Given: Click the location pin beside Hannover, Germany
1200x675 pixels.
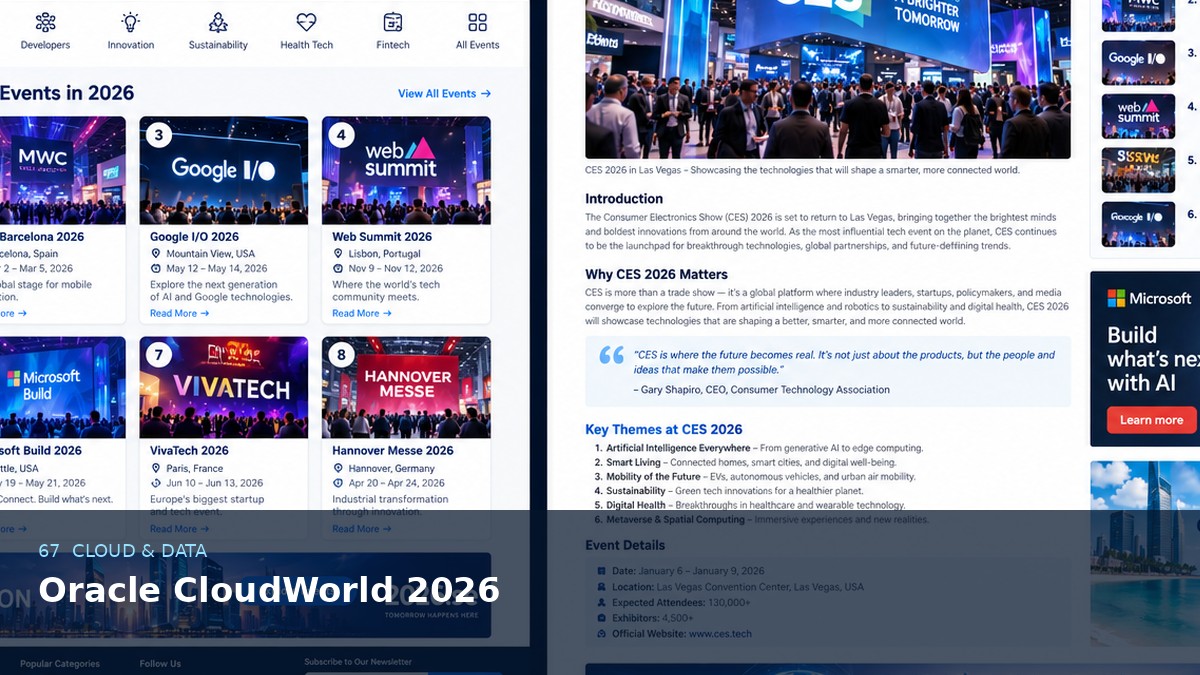Looking at the screenshot, I should [x=338, y=468].
